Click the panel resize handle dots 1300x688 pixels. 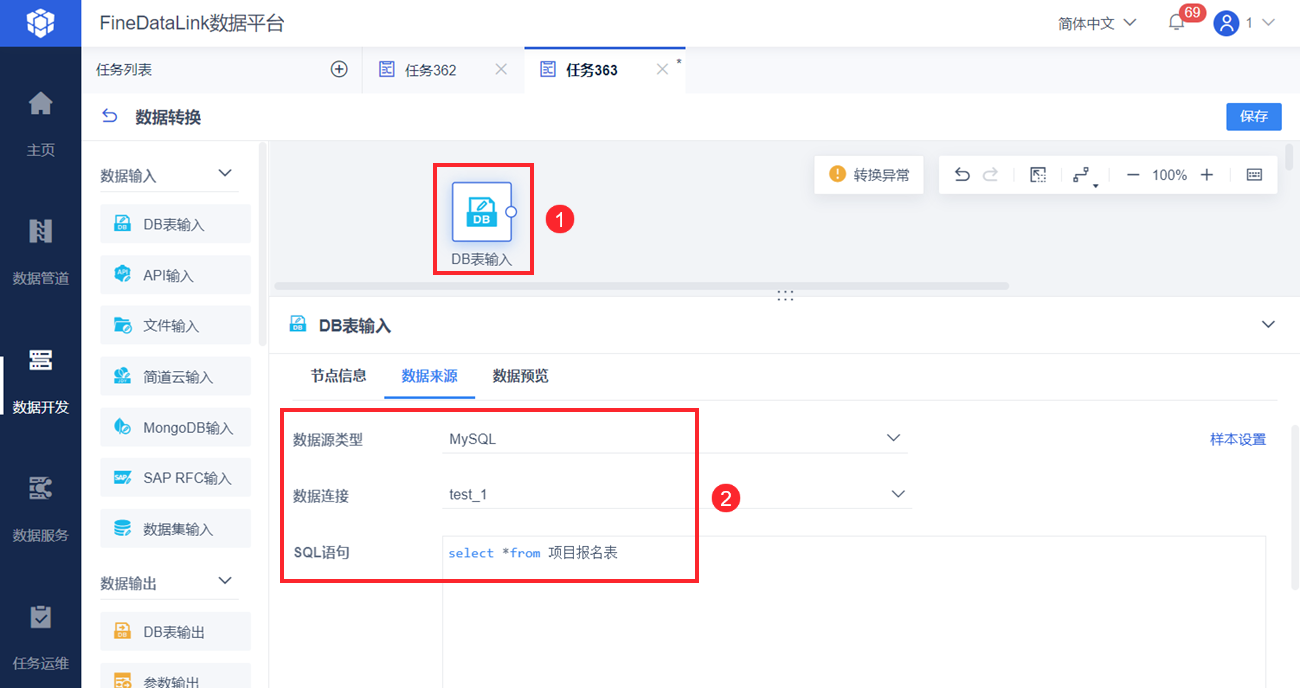coord(785,296)
